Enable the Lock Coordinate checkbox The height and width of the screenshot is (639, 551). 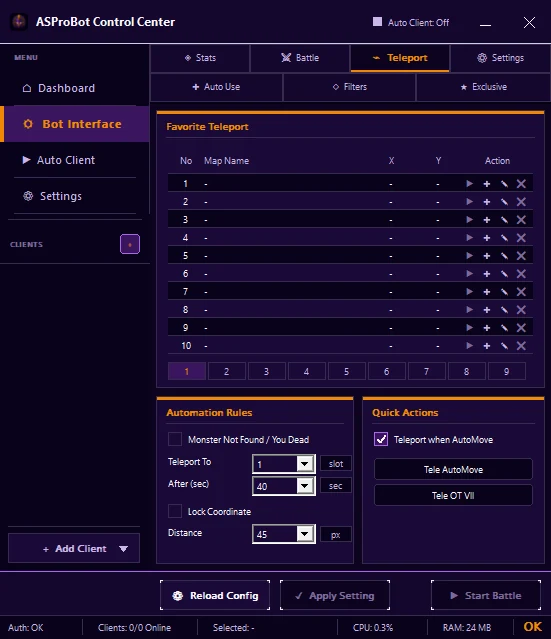[175, 511]
